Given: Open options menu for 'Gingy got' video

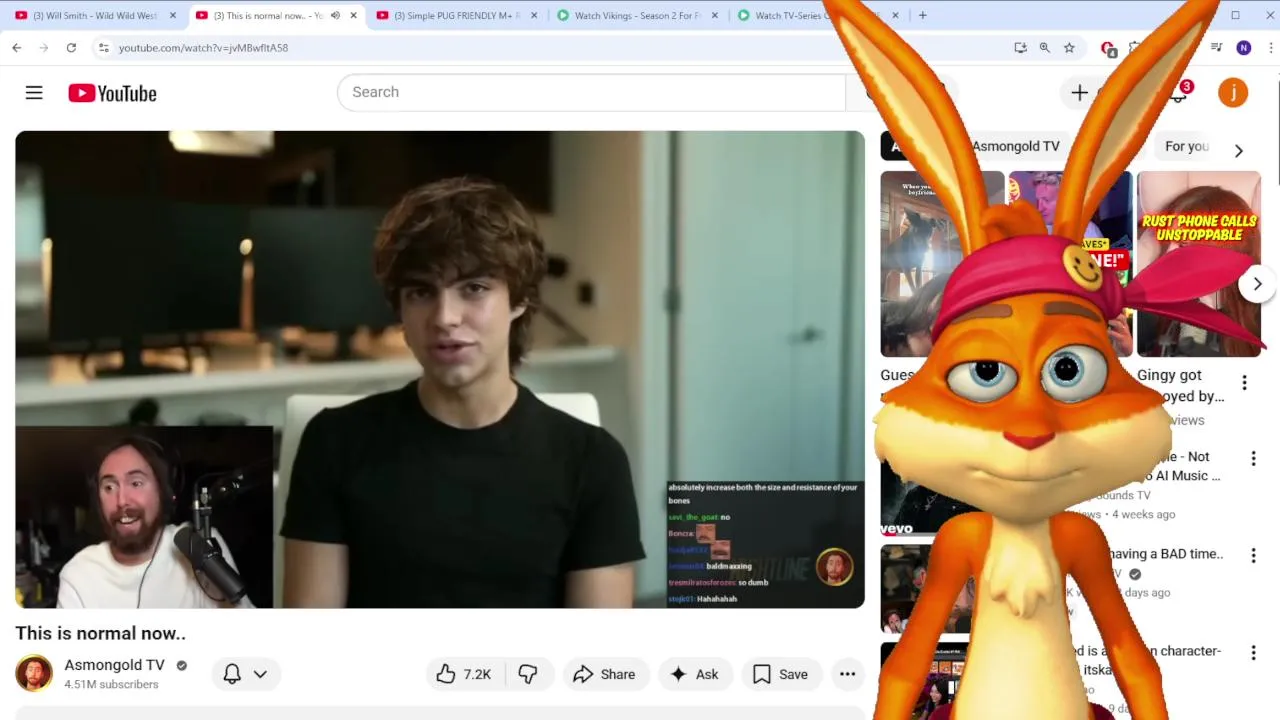Looking at the screenshot, I should tap(1244, 382).
